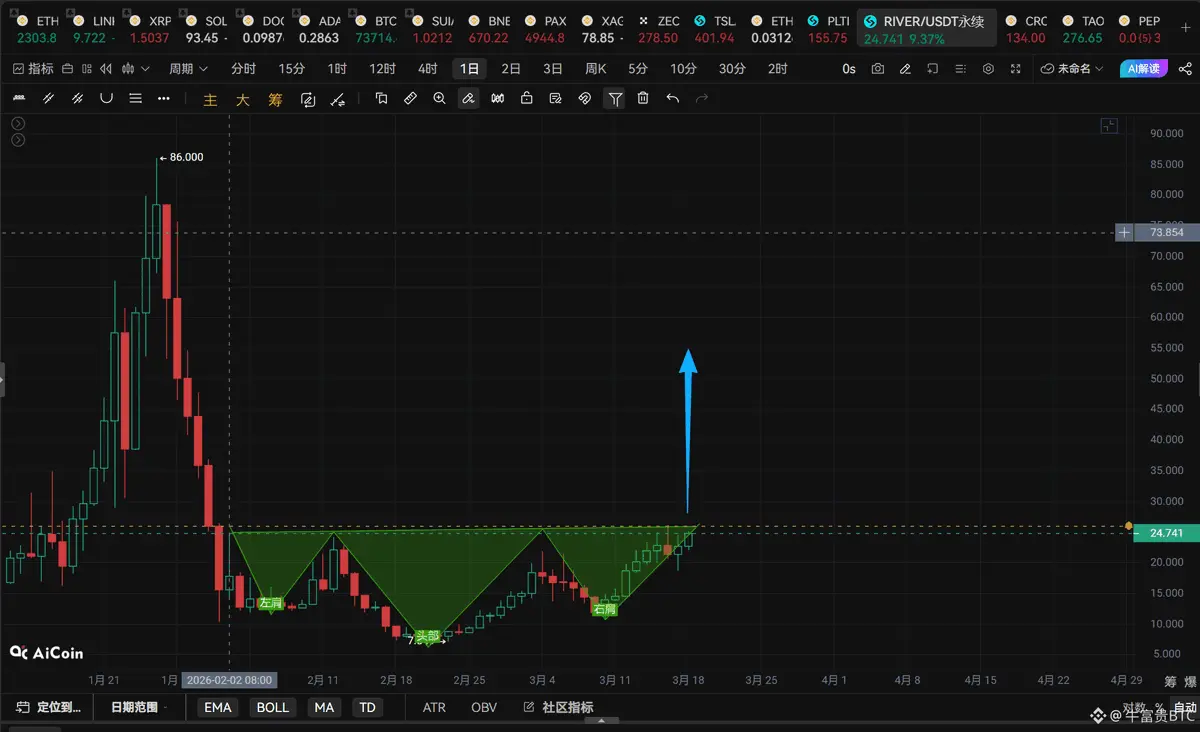The width and height of the screenshot is (1200, 732).
Task: Take a chart screenshot with camera icon
Action: point(877,69)
